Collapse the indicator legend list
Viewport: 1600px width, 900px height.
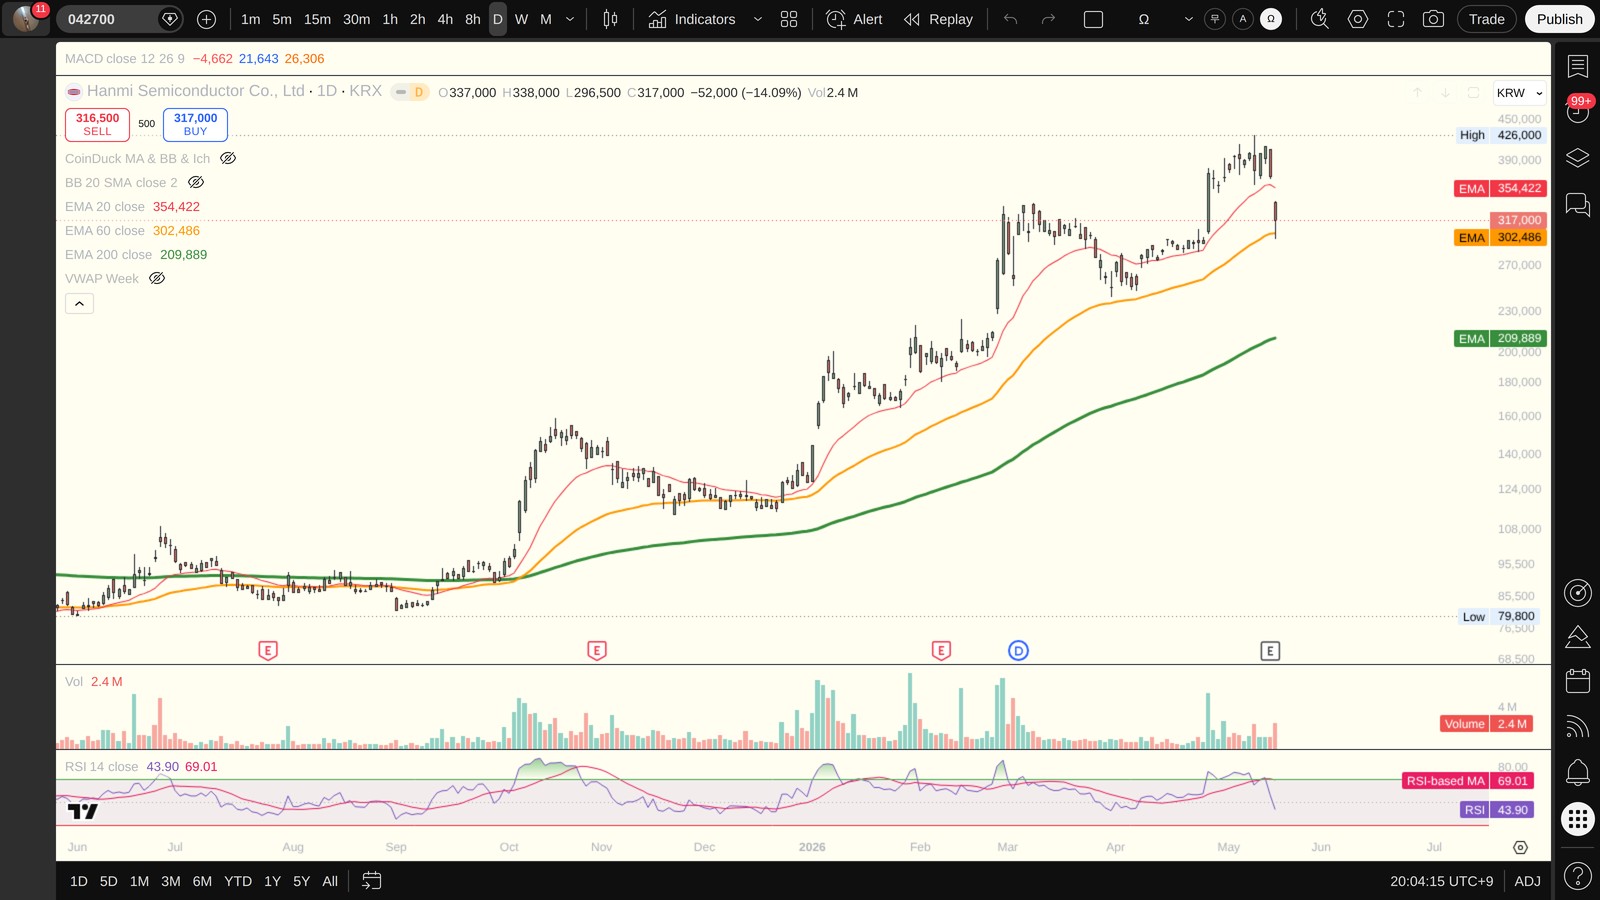point(79,304)
